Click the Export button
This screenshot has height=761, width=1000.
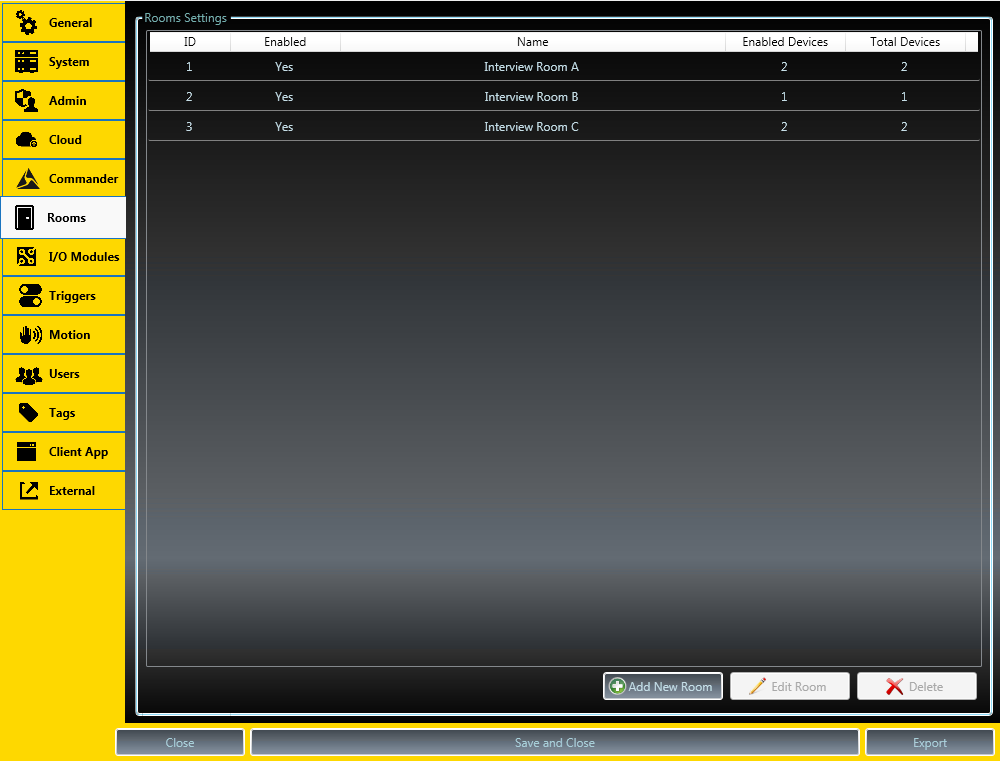point(929,742)
